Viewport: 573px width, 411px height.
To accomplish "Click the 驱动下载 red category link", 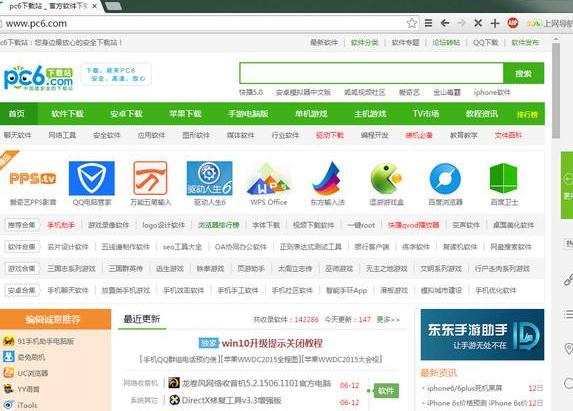I will point(330,135).
